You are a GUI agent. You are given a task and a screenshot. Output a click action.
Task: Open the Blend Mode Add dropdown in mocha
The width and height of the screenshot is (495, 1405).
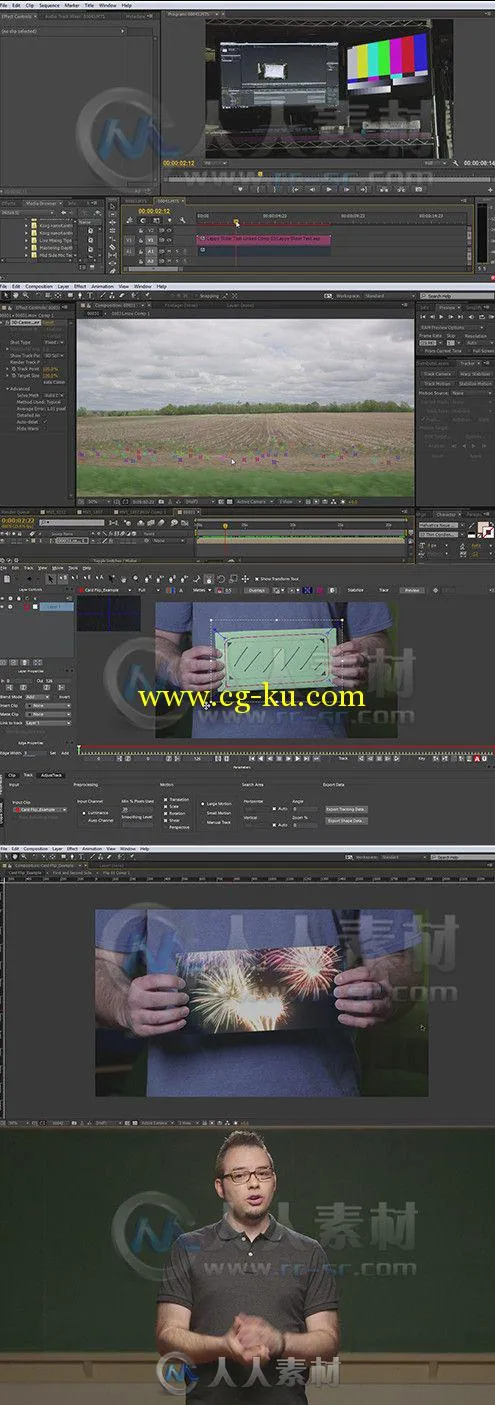click(x=35, y=696)
